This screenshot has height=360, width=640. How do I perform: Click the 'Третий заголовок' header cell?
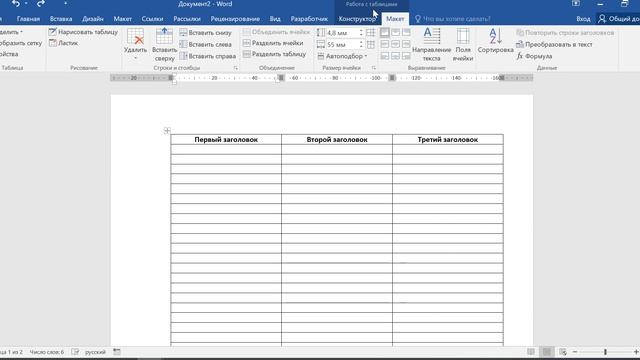click(x=448, y=139)
